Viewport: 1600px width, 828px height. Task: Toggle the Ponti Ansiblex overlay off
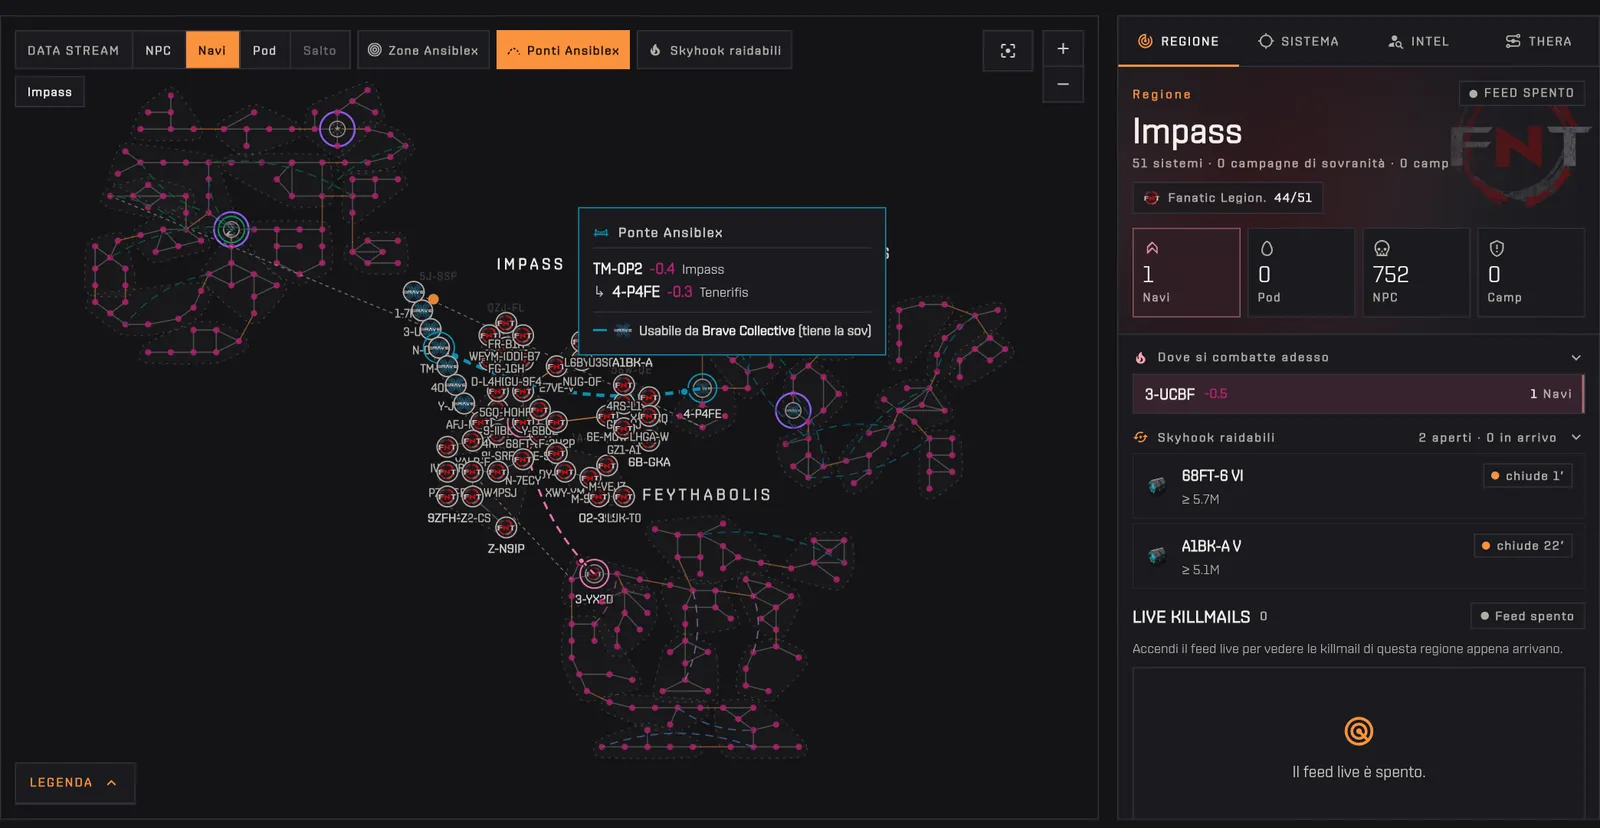(563, 50)
